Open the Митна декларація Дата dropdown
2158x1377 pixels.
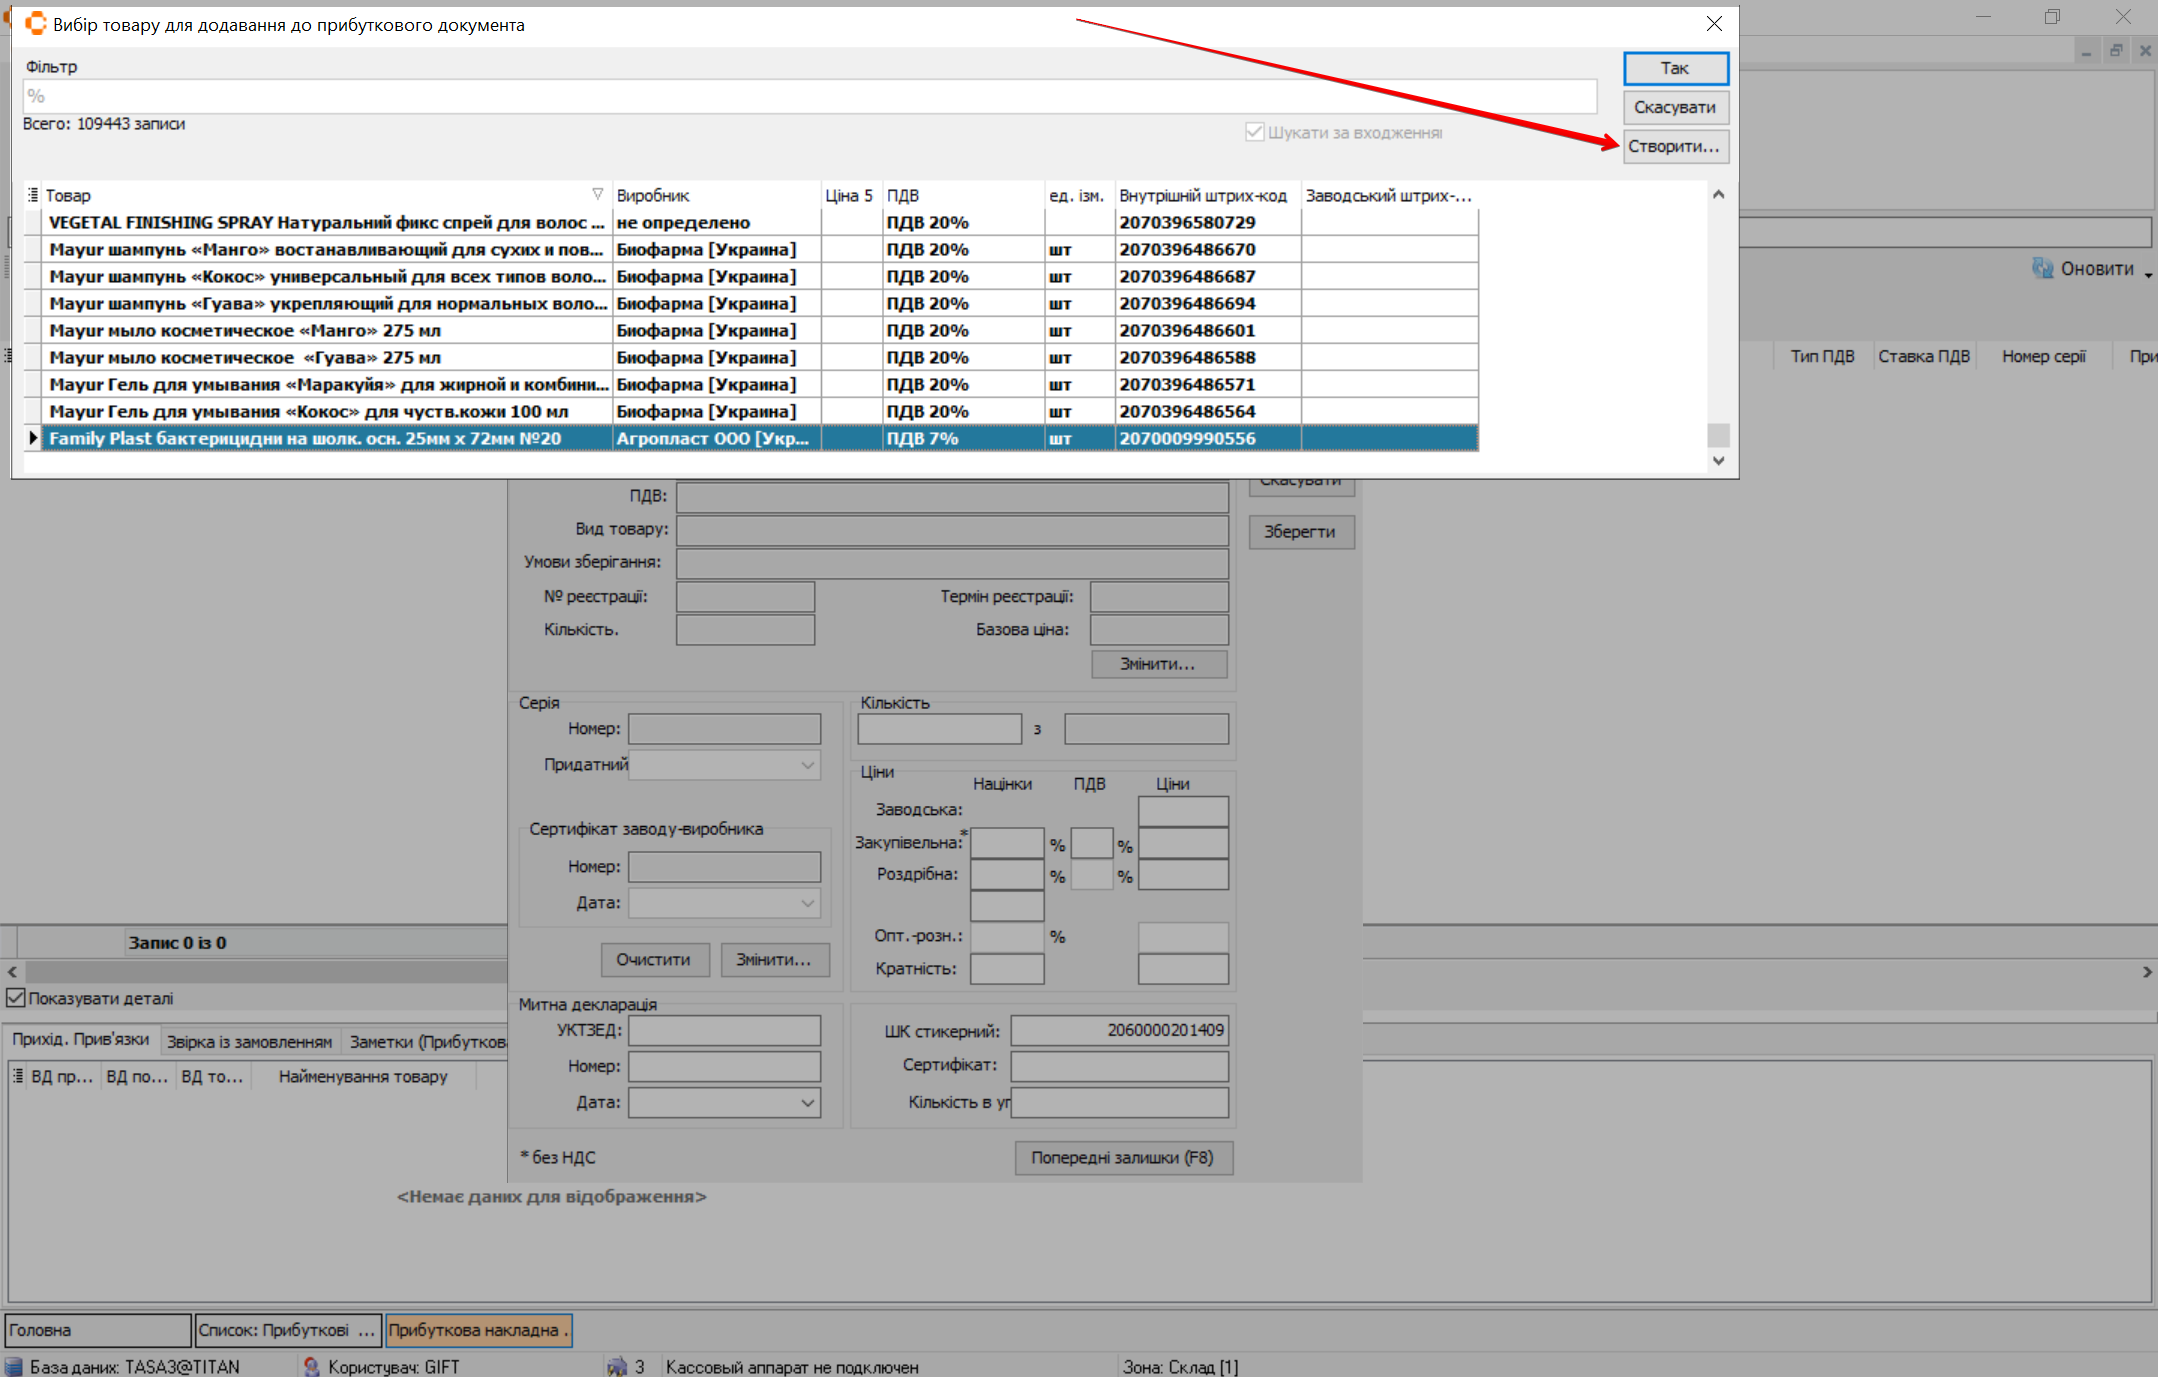coord(807,1103)
